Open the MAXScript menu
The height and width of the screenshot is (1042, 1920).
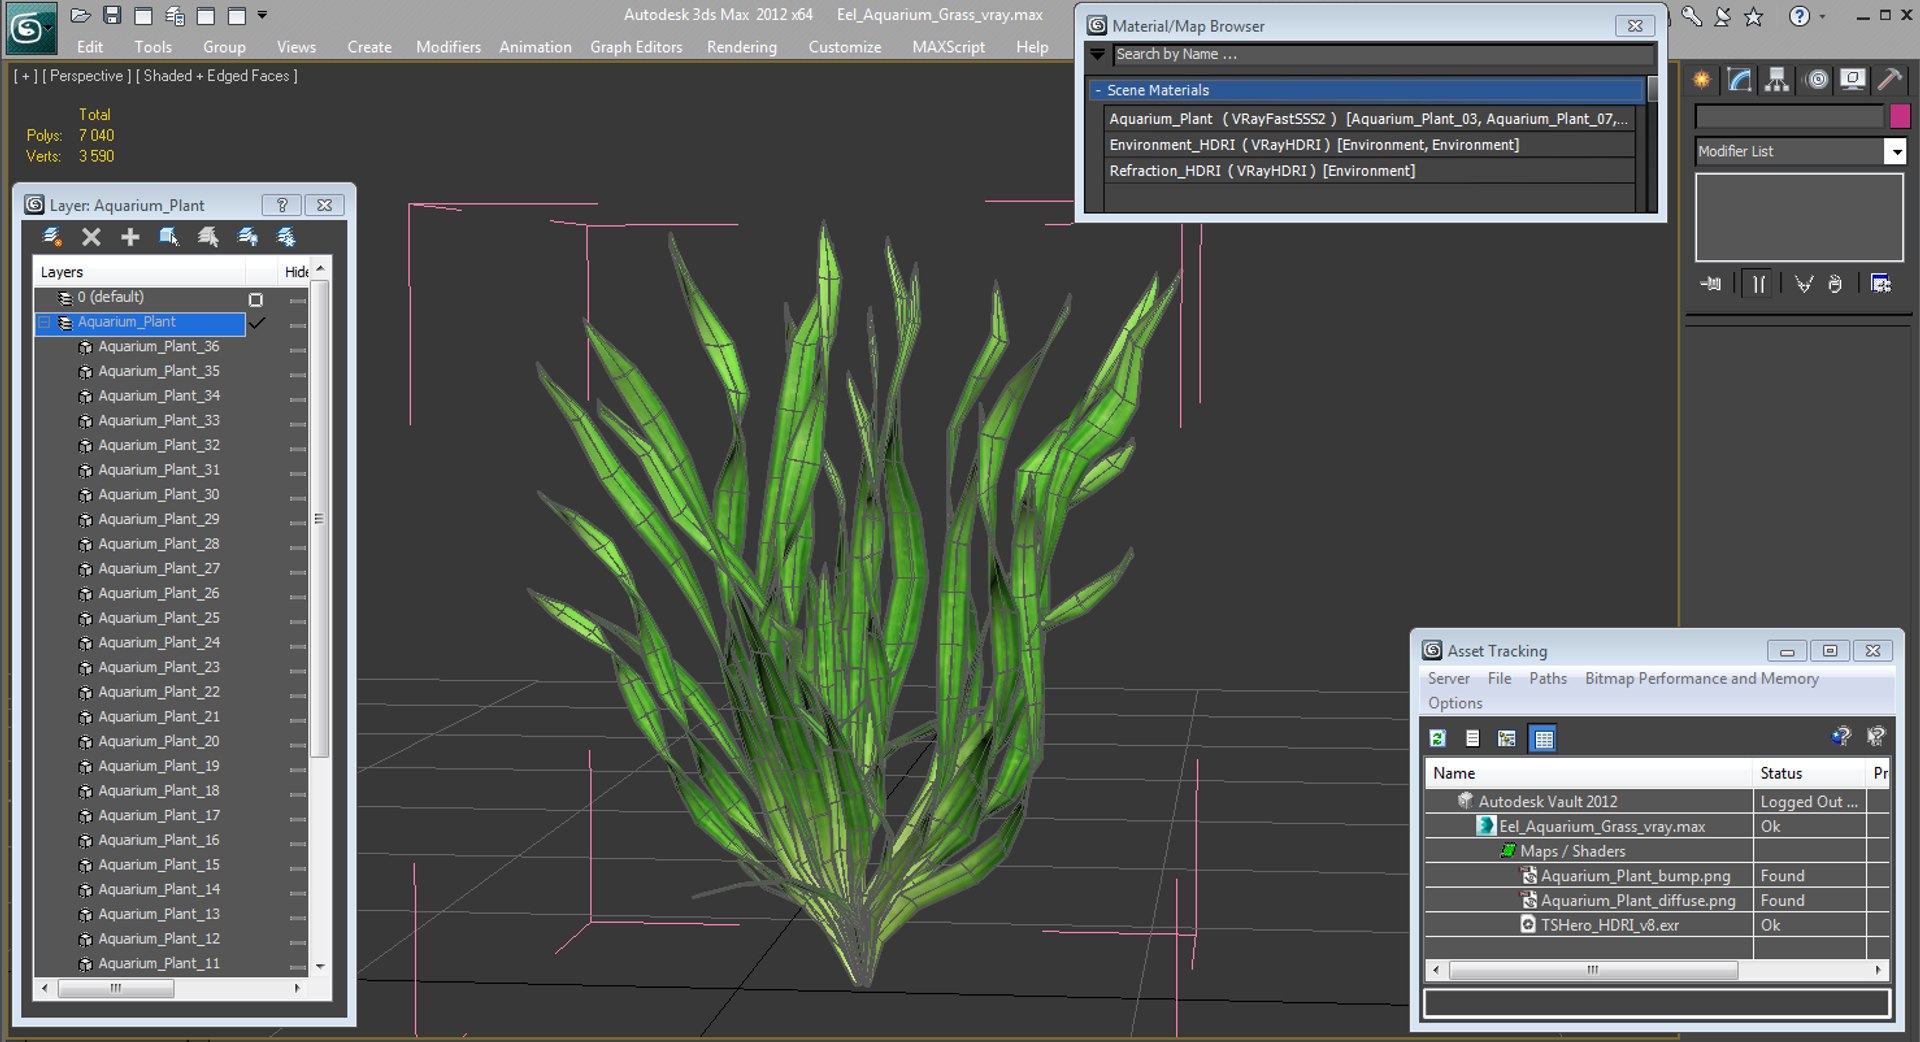tap(948, 47)
